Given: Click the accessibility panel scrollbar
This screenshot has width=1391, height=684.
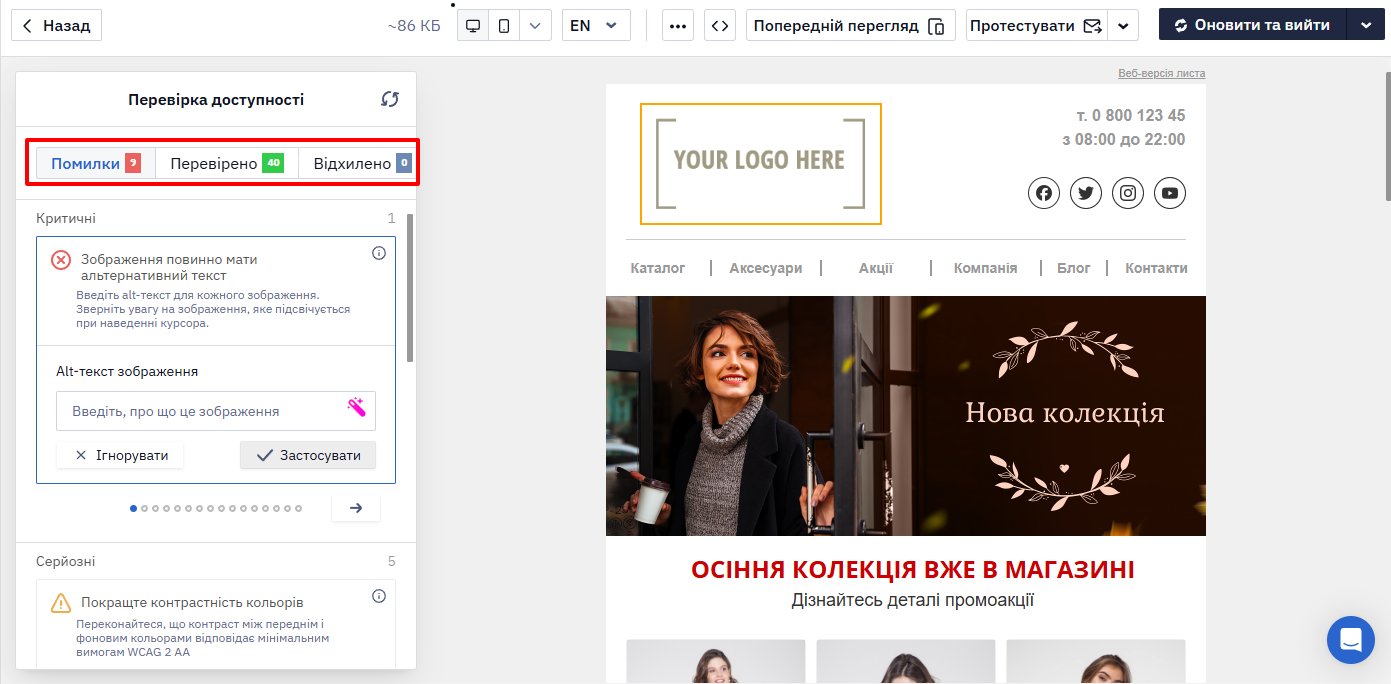Looking at the screenshot, I should click(410, 288).
